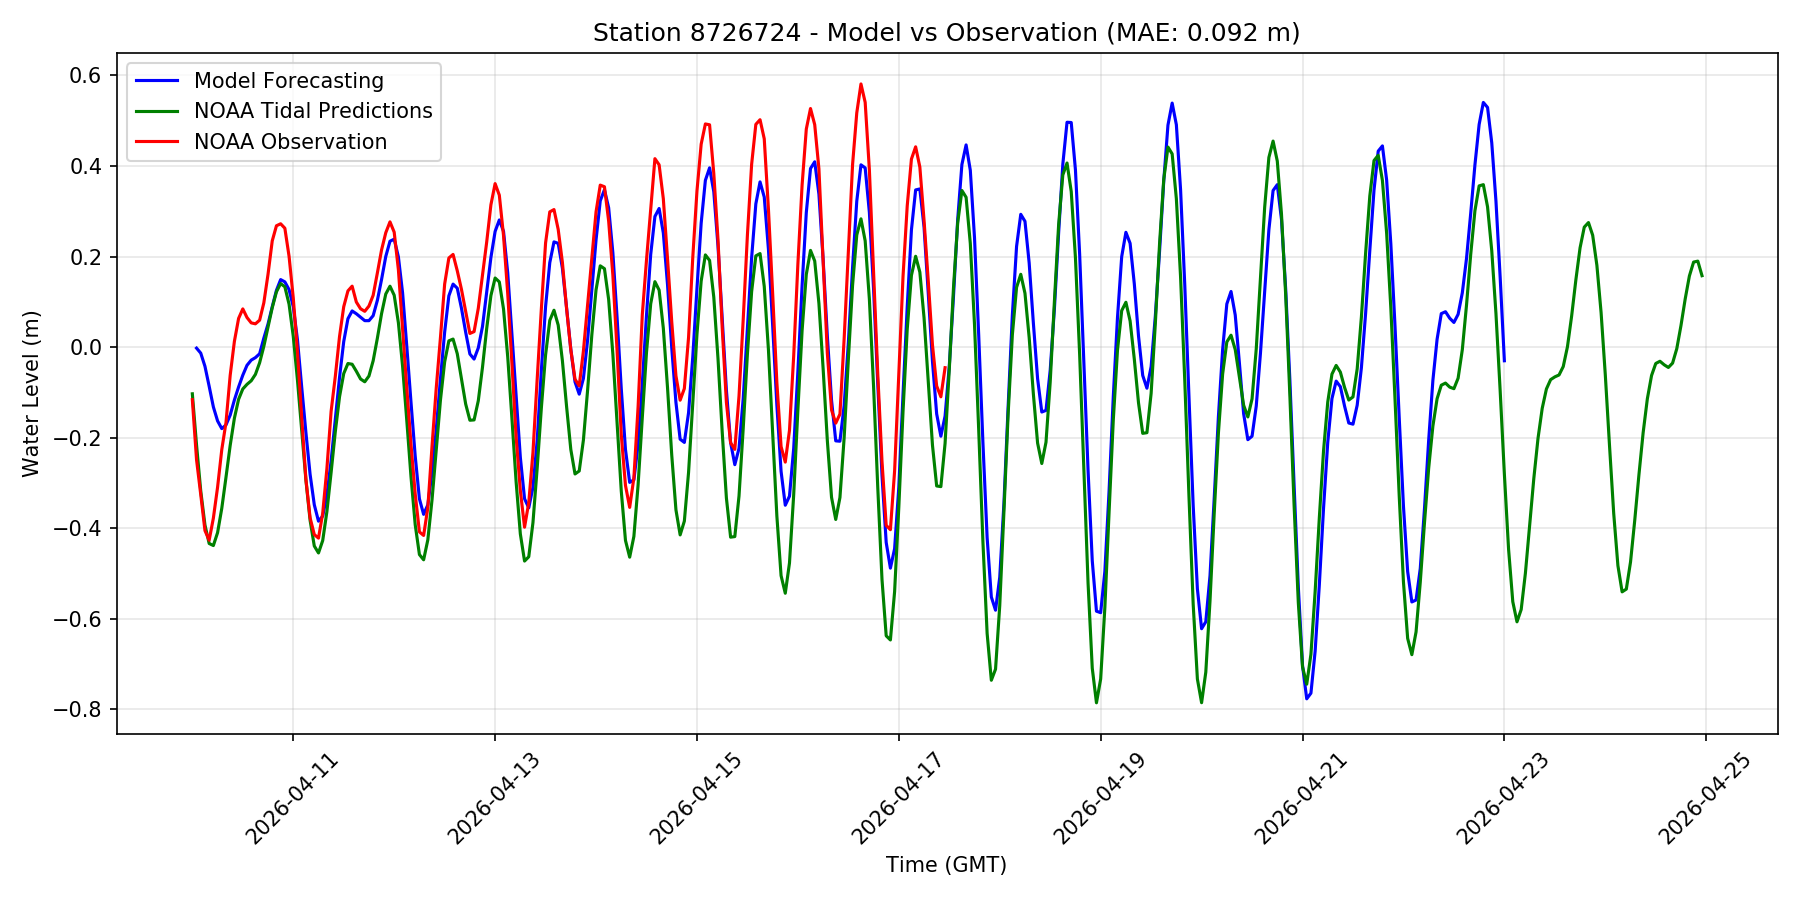Click the 0.0 y-axis tick label
This screenshot has height=900, width=1800.
(86, 348)
